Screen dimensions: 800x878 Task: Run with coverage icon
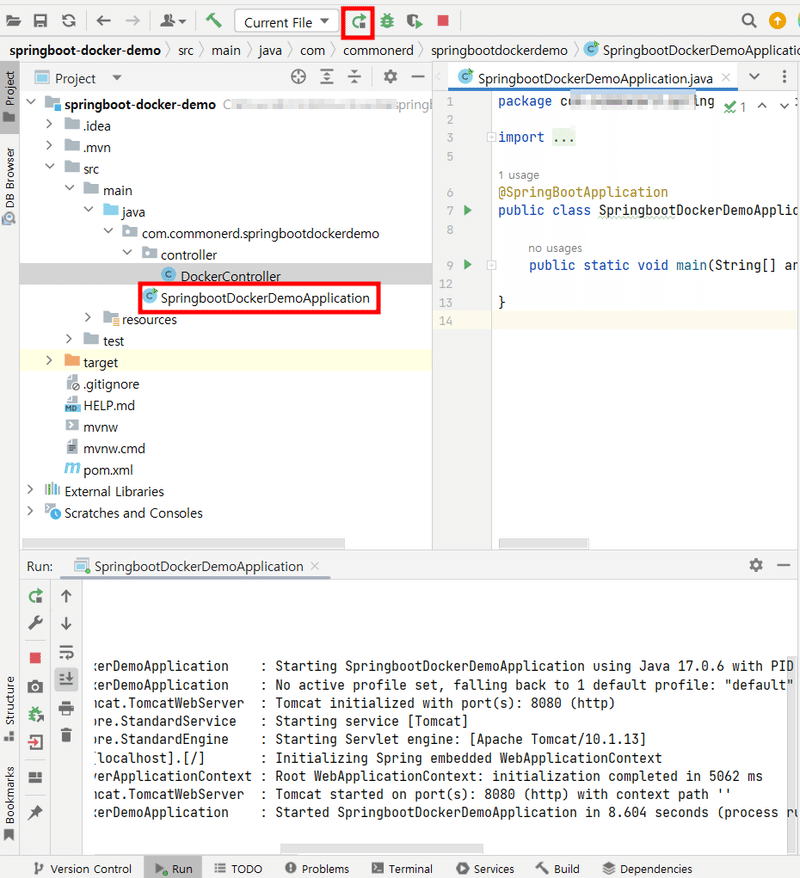point(414,21)
